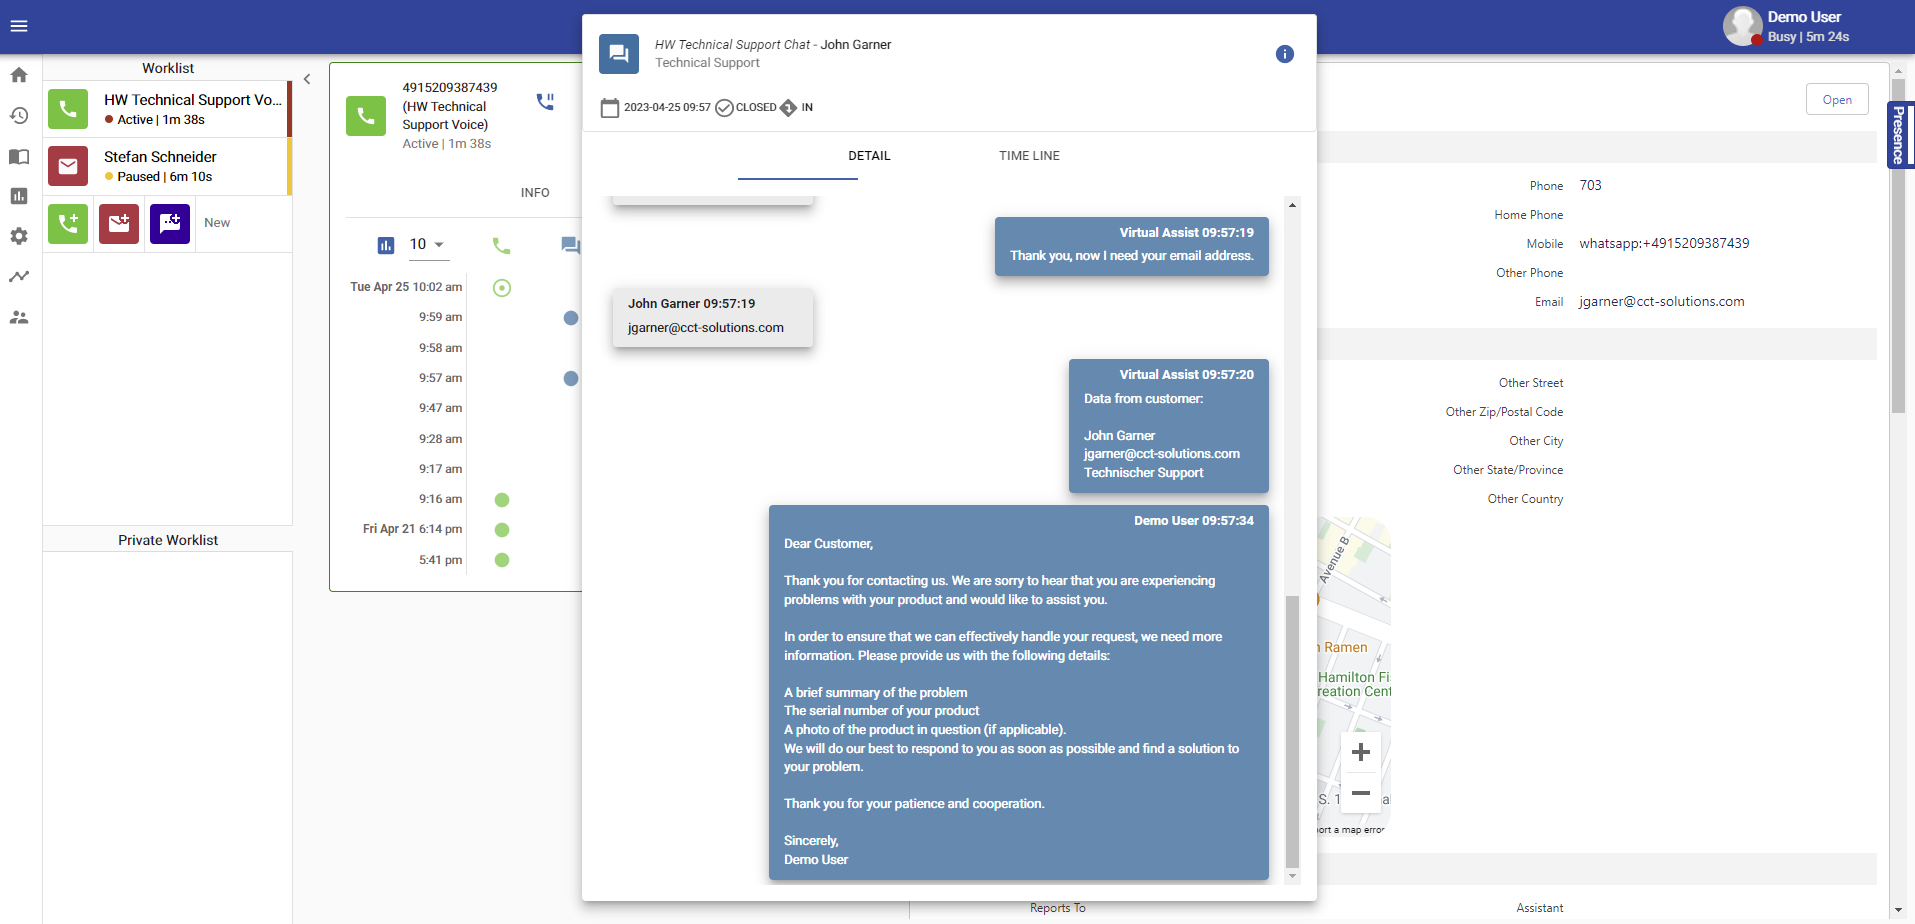The image size is (1915, 924).
Task: Click the calendar date icon in dialog
Action: pos(610,108)
